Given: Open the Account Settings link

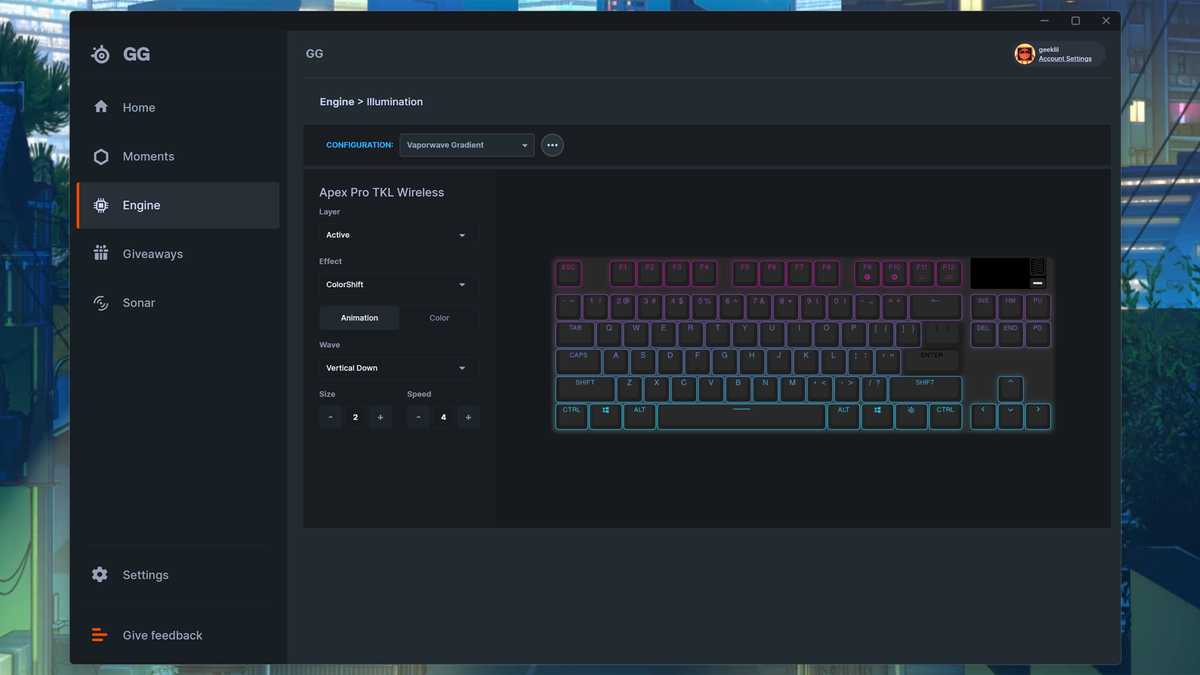Looking at the screenshot, I should click(1065, 59).
